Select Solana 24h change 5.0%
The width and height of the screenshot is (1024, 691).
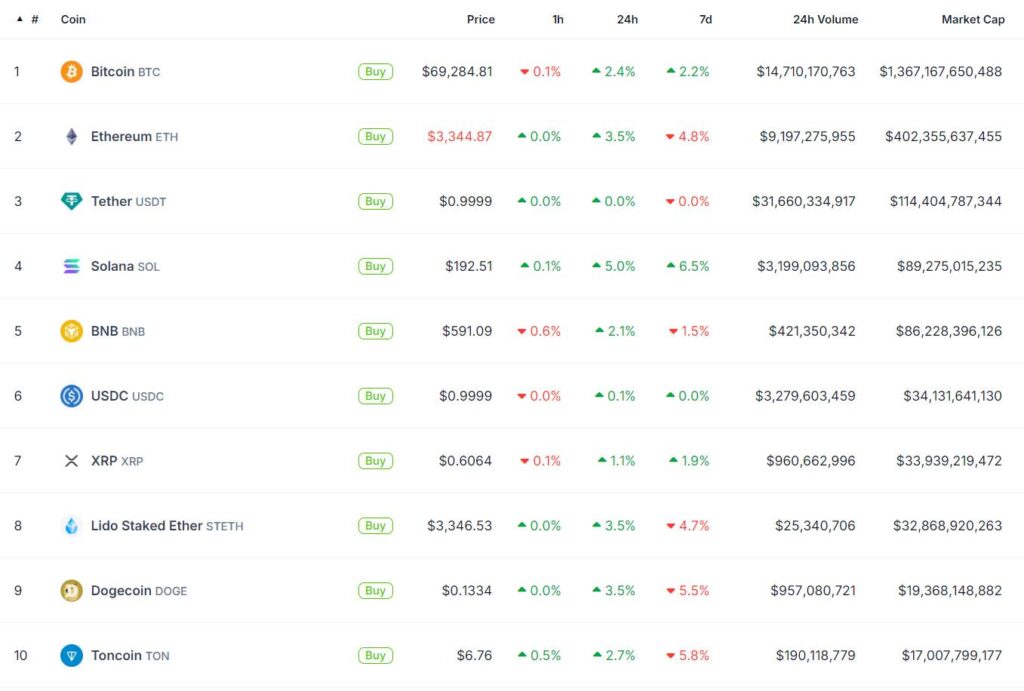click(613, 266)
